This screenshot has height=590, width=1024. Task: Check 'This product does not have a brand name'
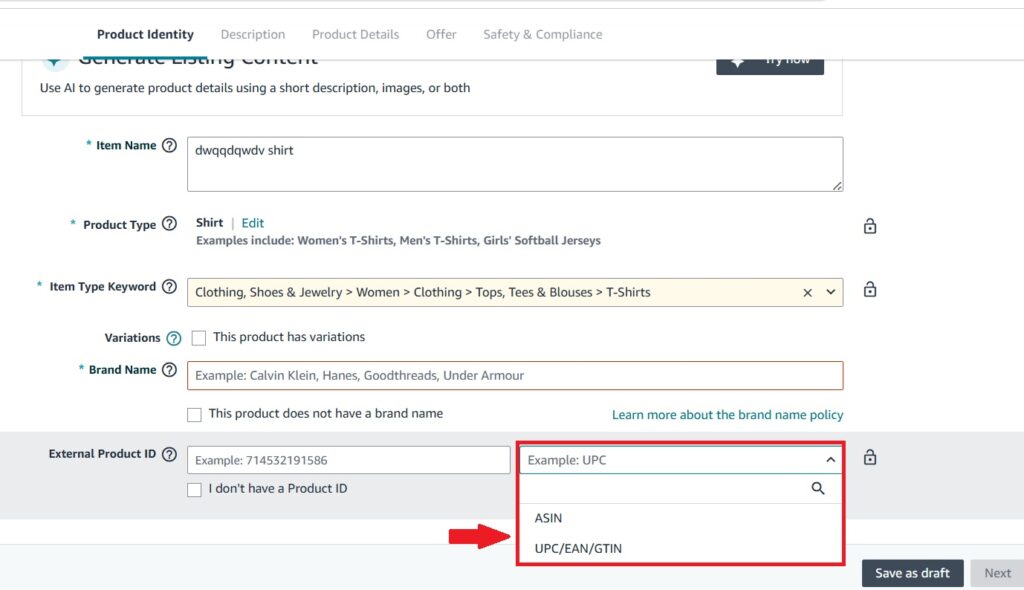194,414
